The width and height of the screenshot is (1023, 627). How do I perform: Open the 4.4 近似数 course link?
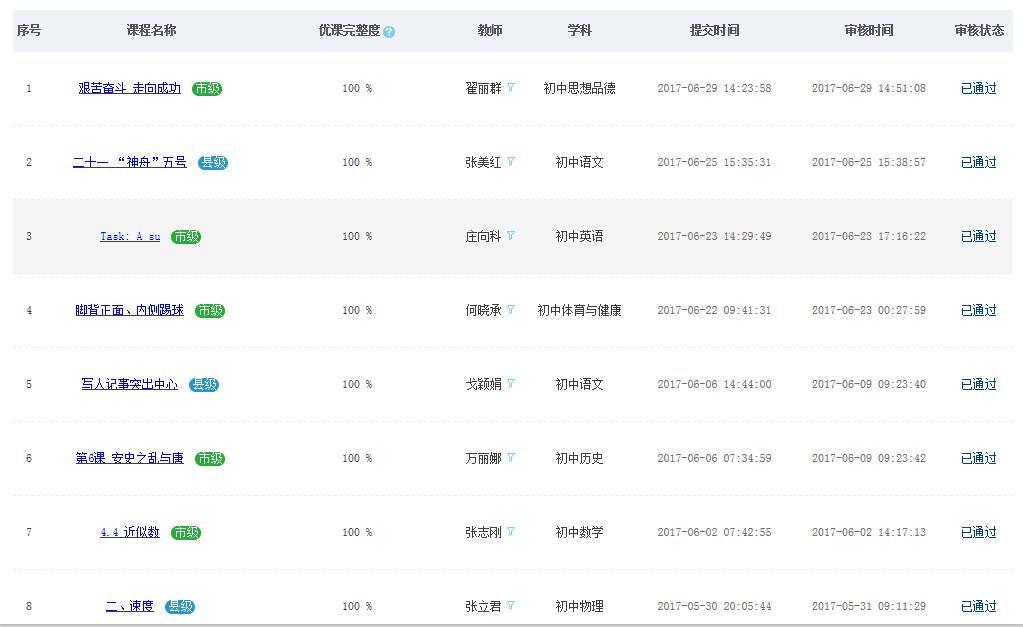point(130,532)
